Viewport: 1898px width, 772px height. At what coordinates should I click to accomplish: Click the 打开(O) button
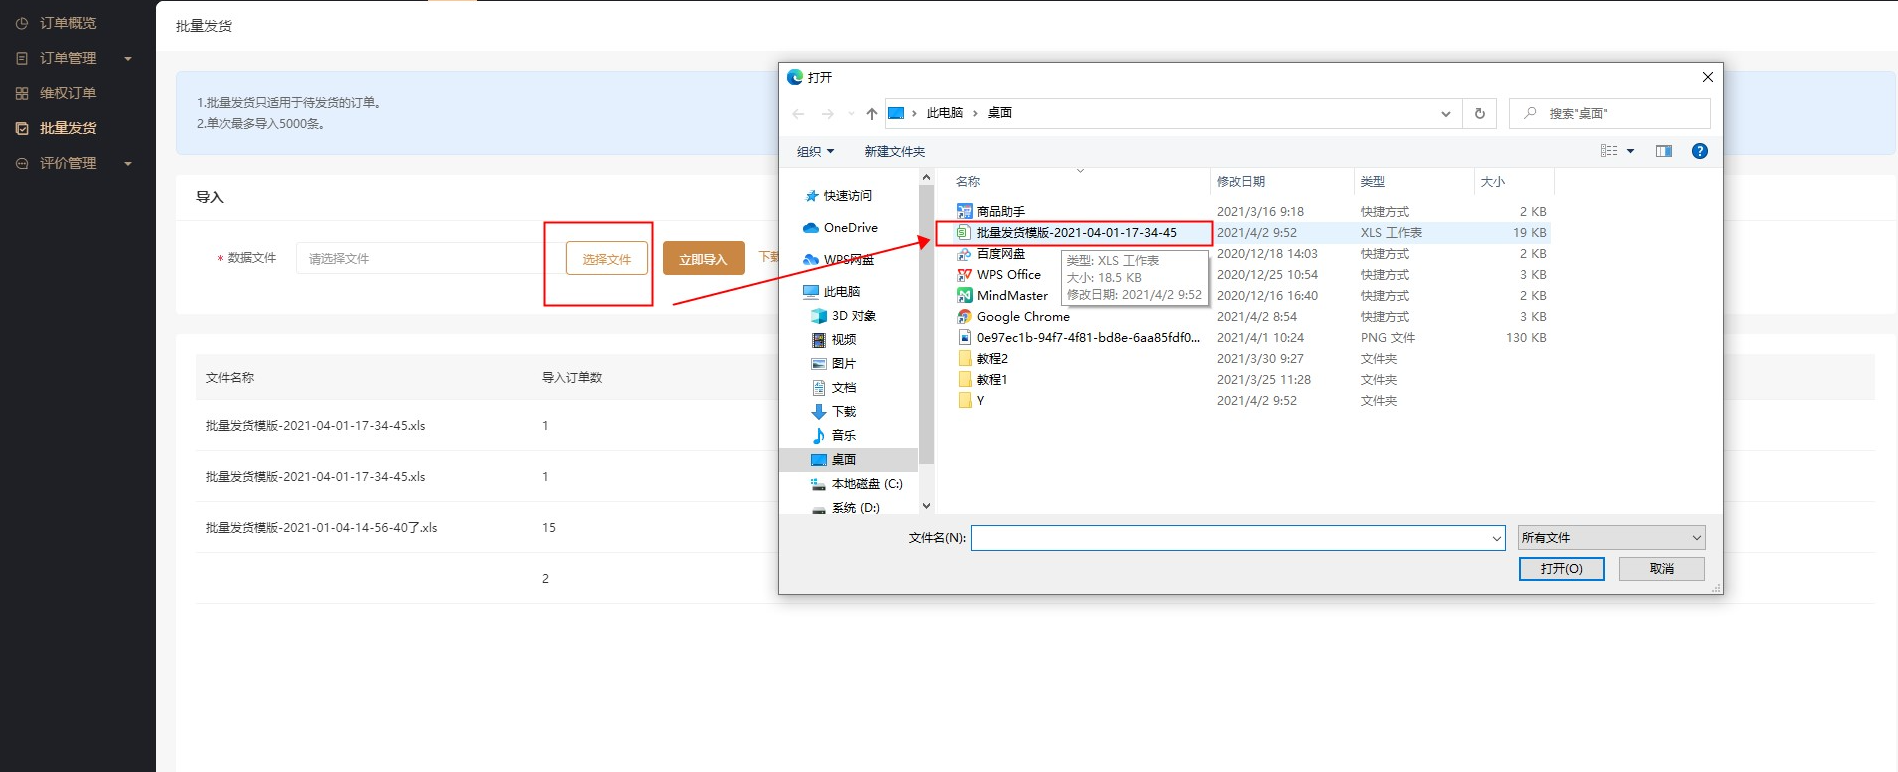[1560, 569]
